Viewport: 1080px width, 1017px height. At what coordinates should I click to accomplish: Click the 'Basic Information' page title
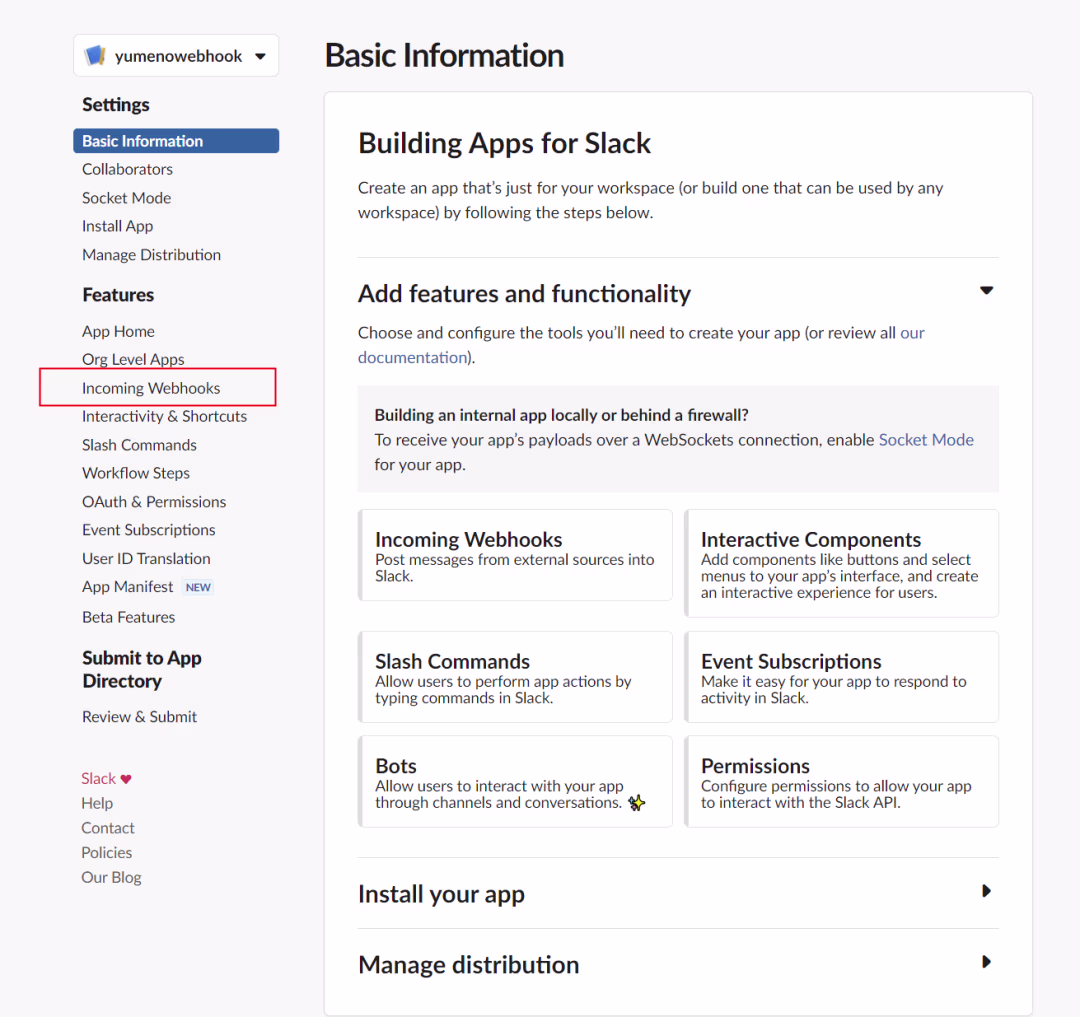(x=444, y=56)
